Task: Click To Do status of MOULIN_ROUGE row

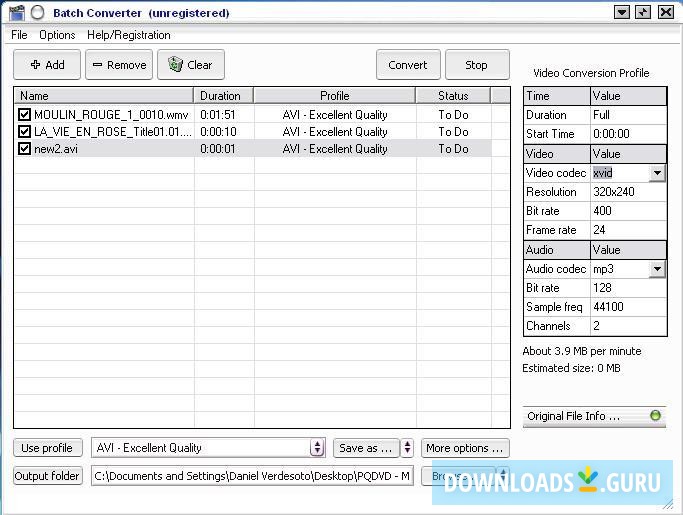Action: (x=453, y=115)
